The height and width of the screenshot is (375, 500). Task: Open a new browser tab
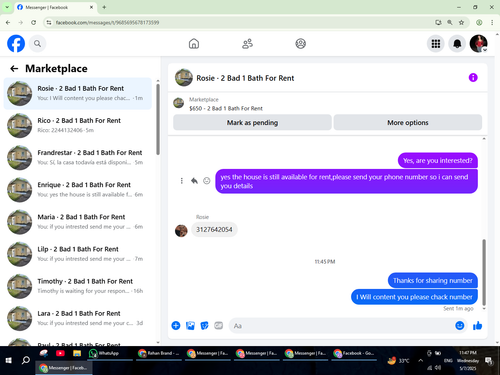[104, 7]
